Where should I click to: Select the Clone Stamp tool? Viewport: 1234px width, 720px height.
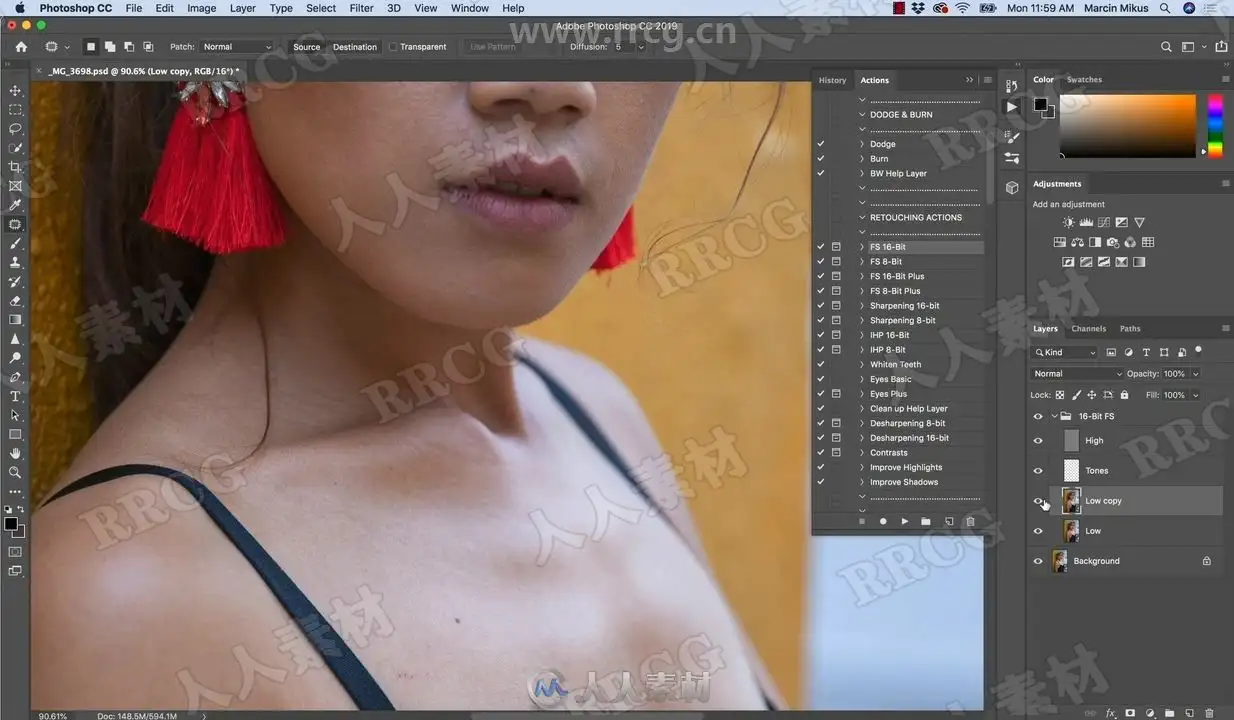tap(15, 262)
